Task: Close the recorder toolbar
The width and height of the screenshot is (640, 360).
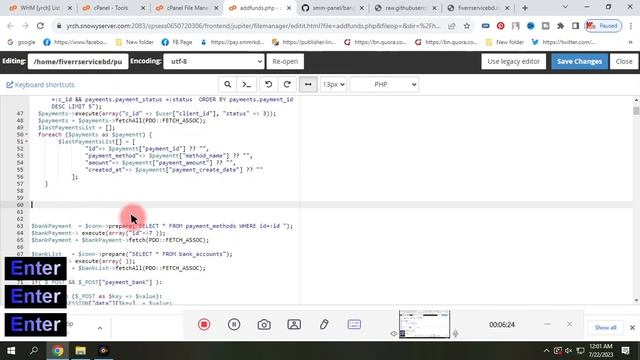Action: pos(569,324)
